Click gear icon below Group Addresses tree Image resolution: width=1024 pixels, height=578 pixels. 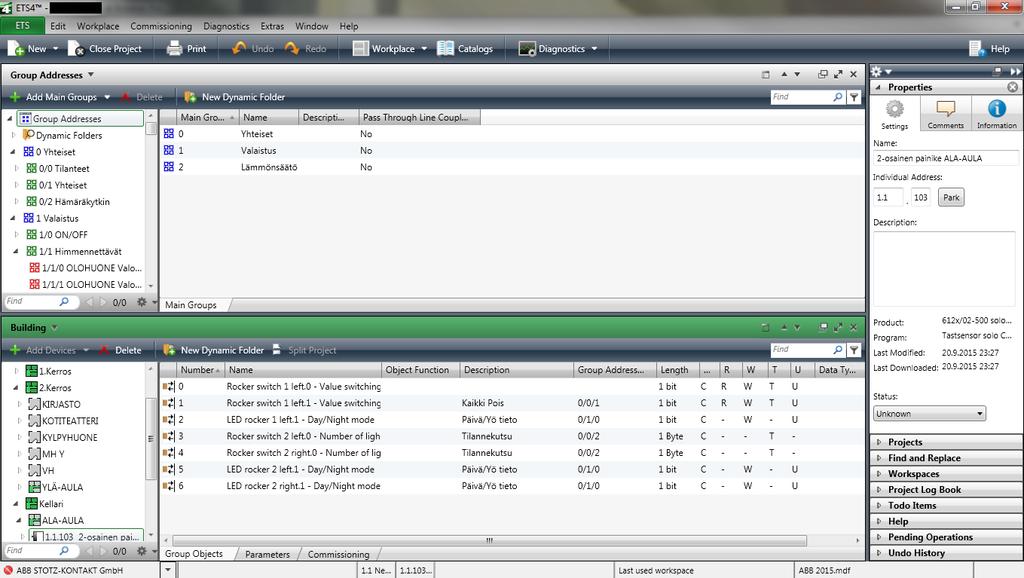tap(142, 302)
